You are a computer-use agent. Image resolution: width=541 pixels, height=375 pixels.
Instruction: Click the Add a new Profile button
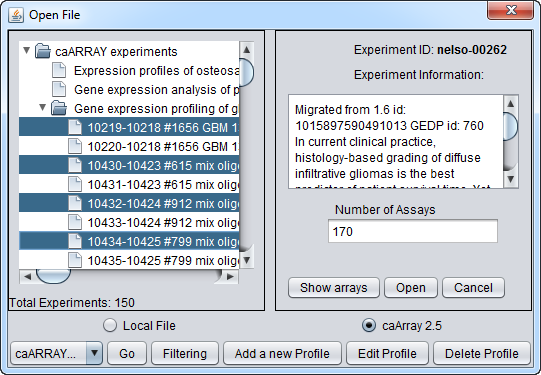point(282,353)
